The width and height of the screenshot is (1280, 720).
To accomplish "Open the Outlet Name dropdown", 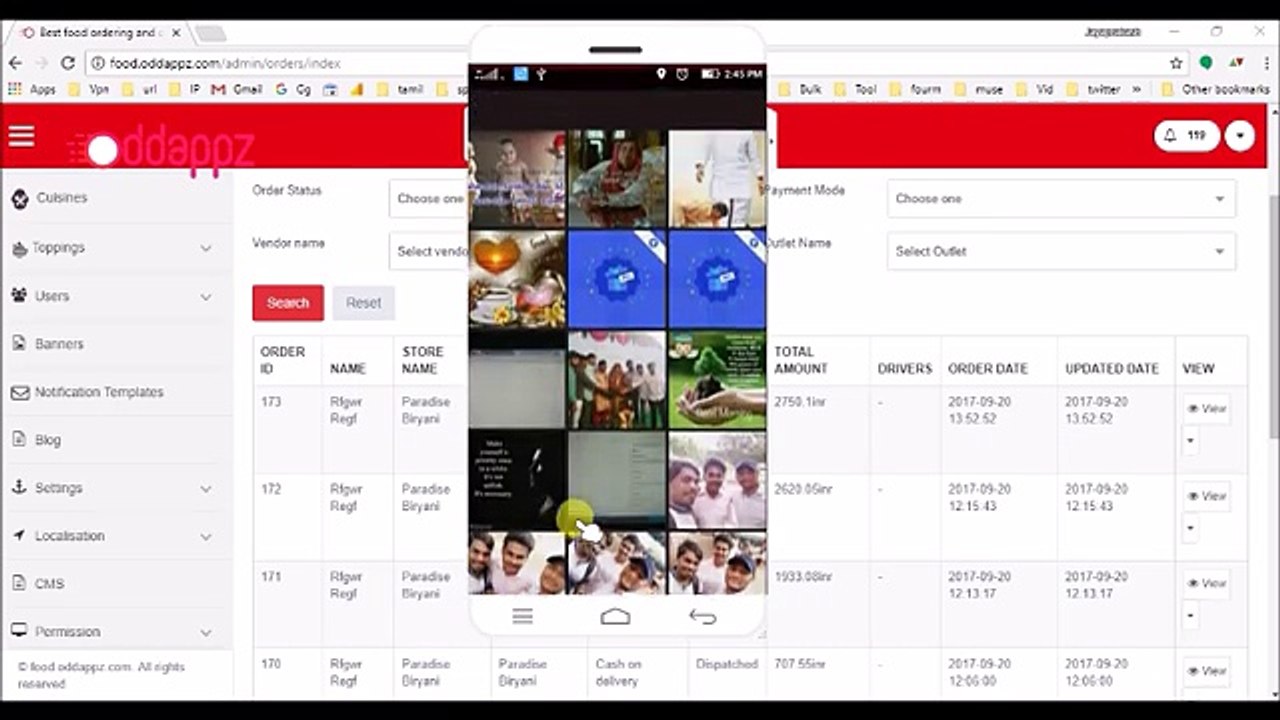I will coord(1061,251).
